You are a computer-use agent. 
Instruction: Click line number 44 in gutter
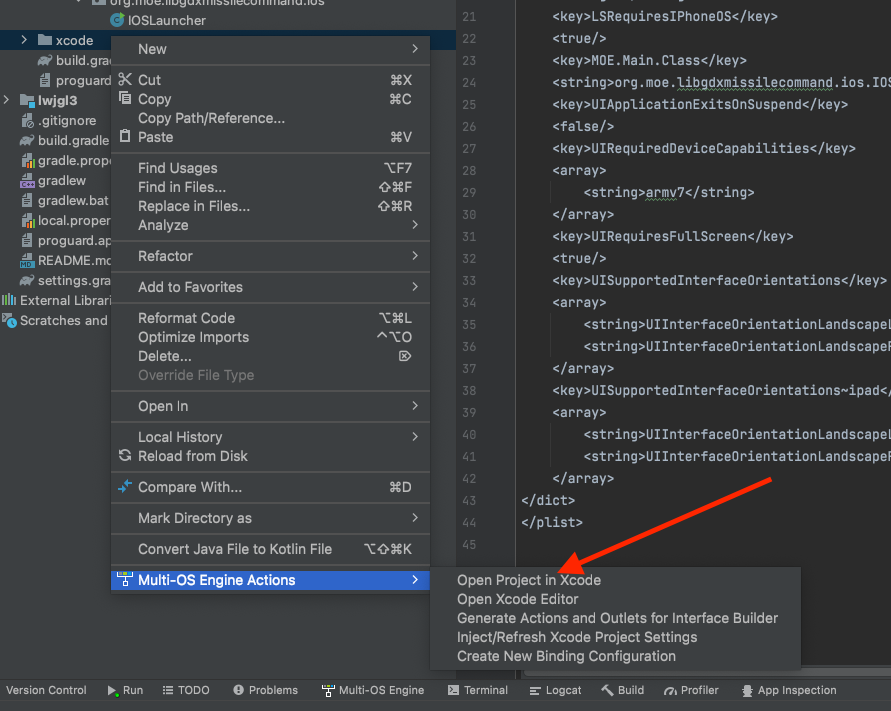point(469,522)
